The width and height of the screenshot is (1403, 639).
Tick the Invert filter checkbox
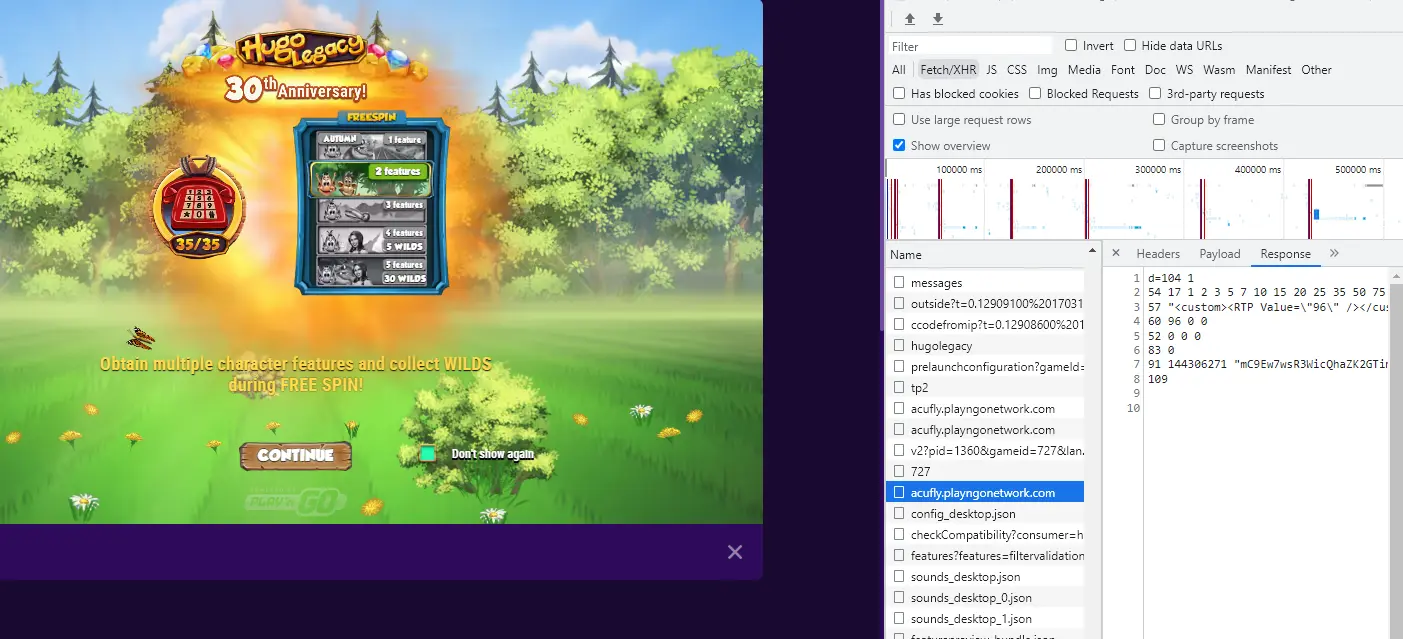click(1071, 46)
